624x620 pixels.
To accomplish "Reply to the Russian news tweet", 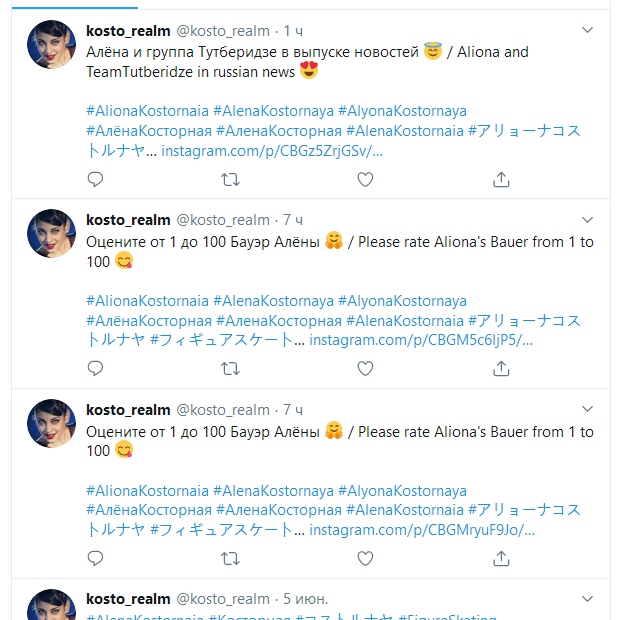I will coord(95,179).
